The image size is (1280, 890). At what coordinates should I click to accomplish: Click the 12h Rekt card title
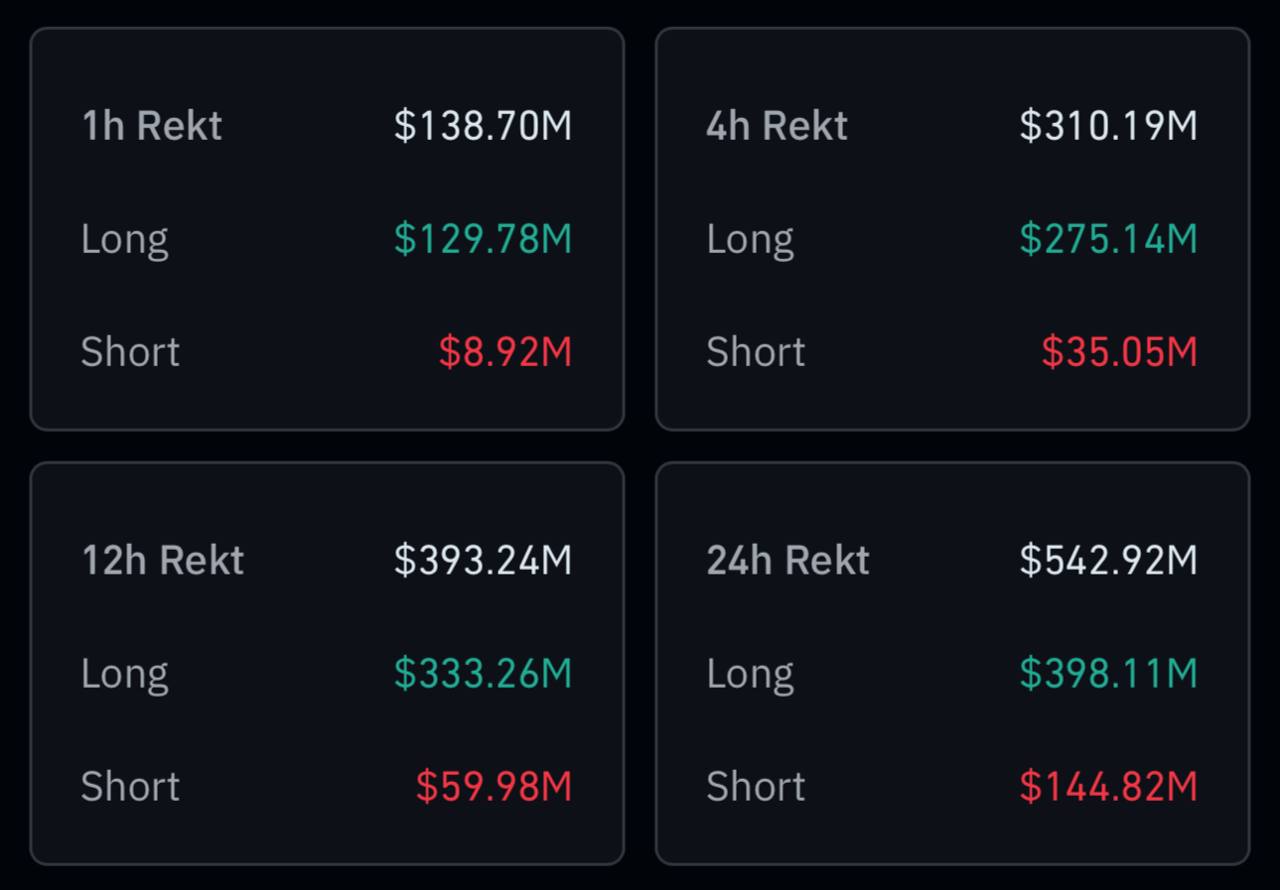point(163,560)
